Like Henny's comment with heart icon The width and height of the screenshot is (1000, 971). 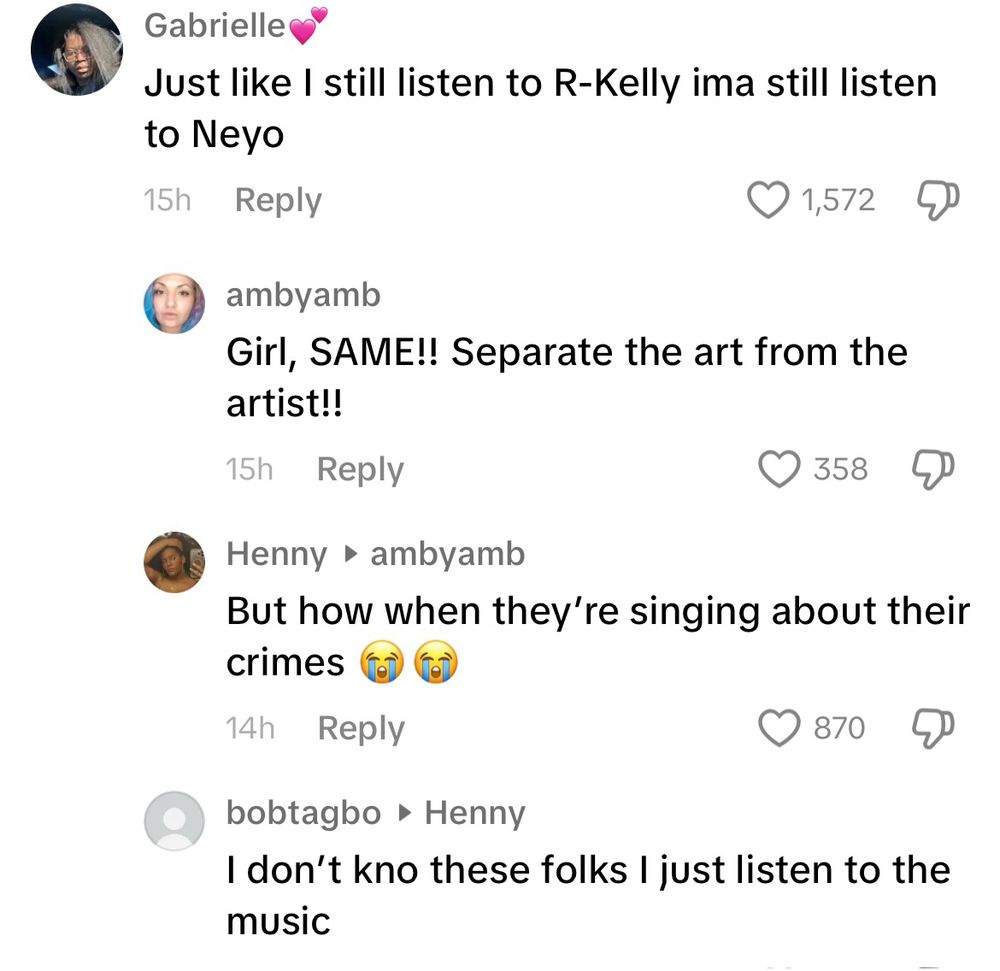(x=781, y=727)
